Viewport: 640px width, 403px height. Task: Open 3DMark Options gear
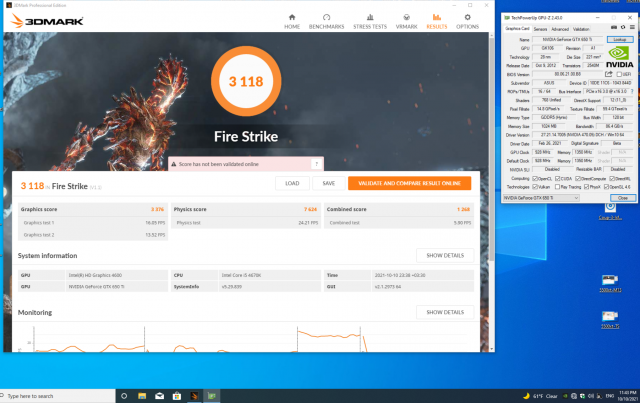(467, 21)
